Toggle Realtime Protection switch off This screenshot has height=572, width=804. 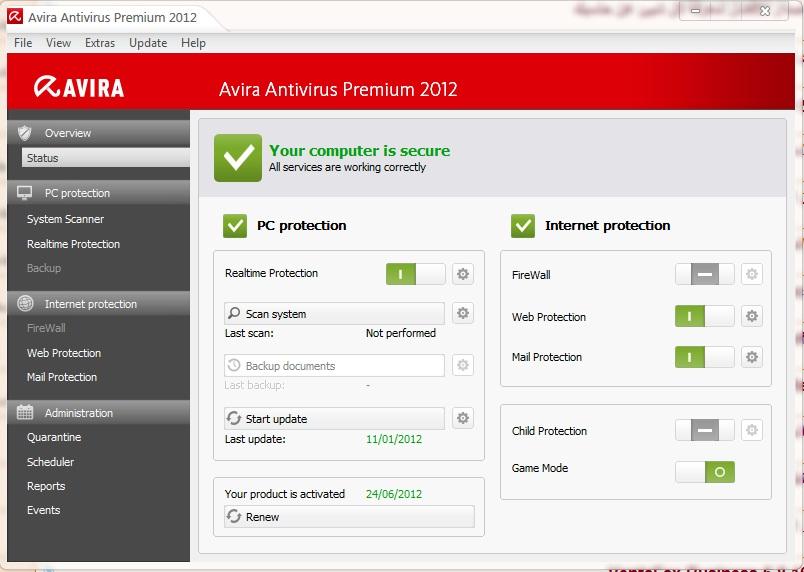(415, 274)
